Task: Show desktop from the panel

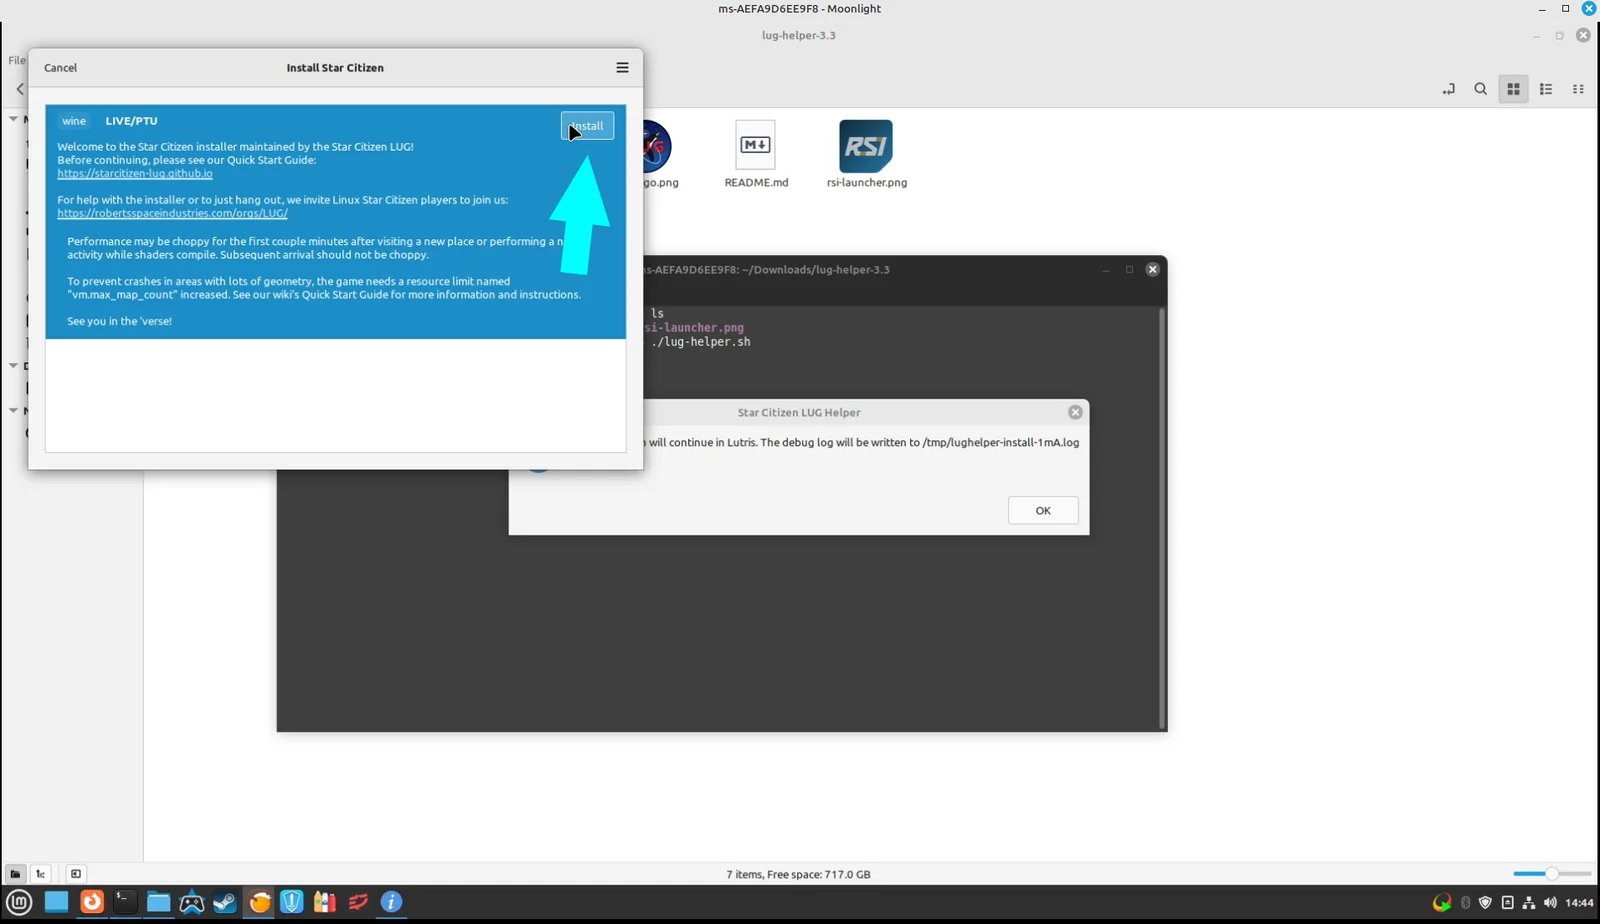Action: [56, 902]
